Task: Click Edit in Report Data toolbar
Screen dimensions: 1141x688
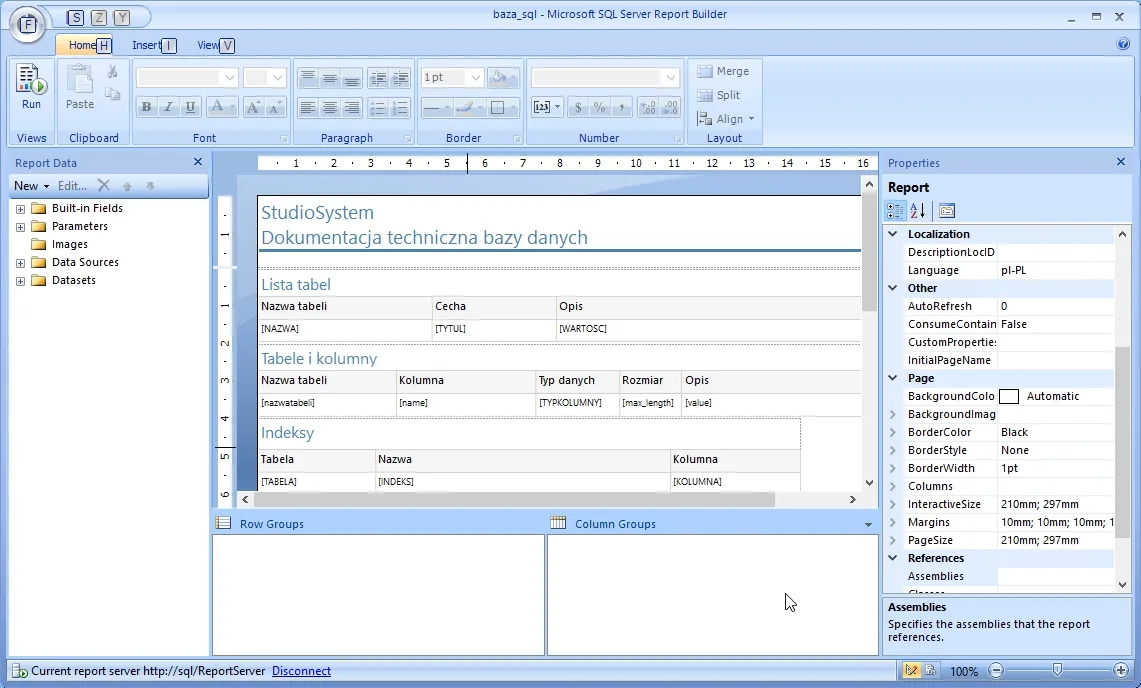Action: pos(72,186)
